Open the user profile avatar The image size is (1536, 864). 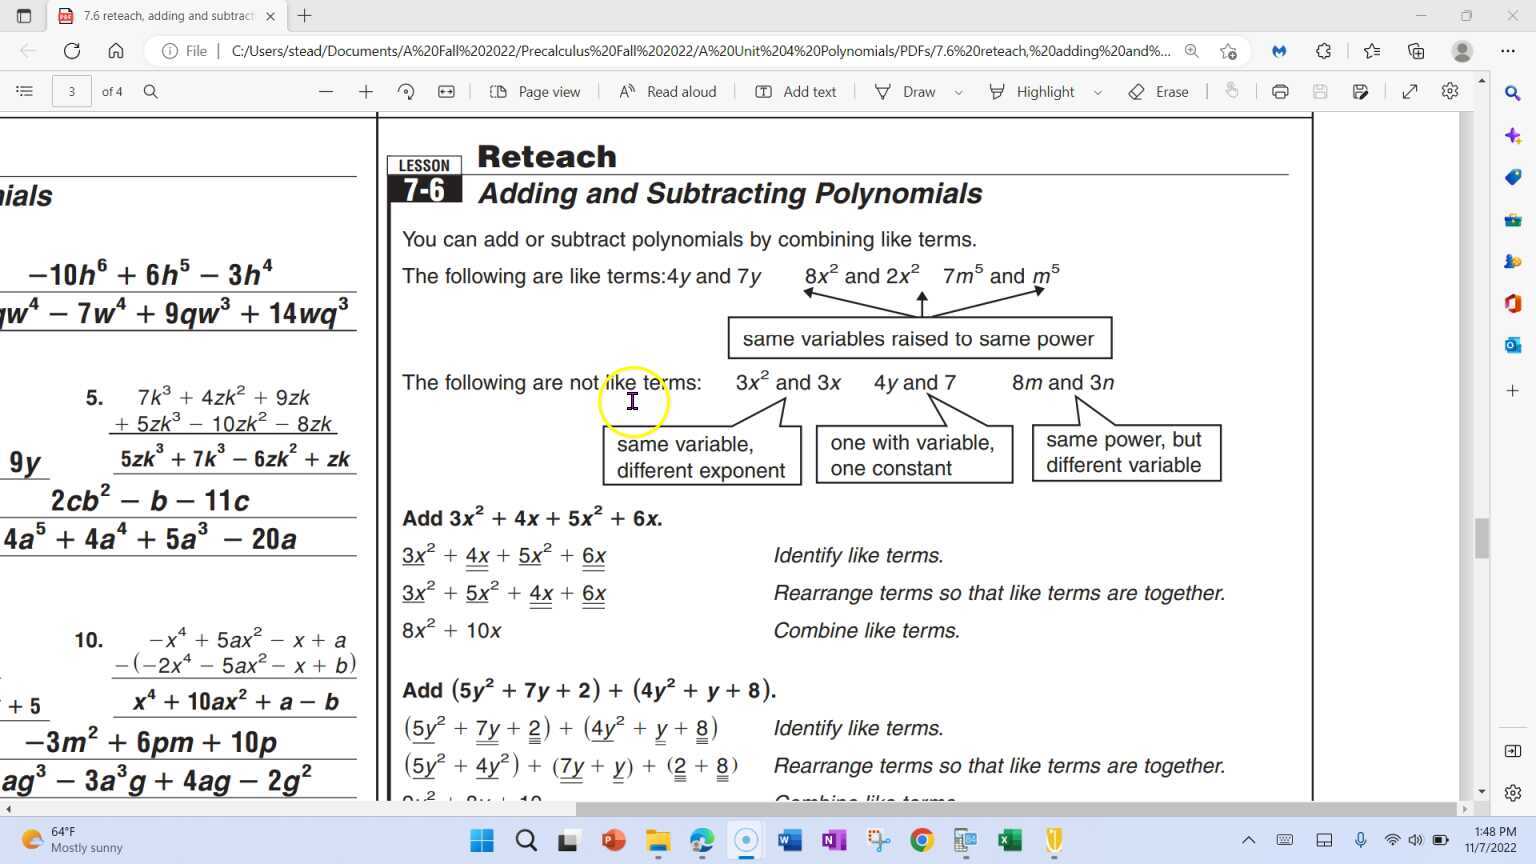[x=1462, y=51]
